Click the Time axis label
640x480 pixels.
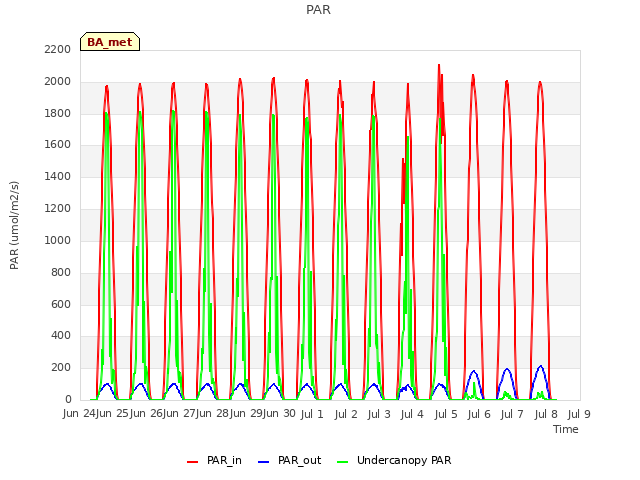[565, 429]
